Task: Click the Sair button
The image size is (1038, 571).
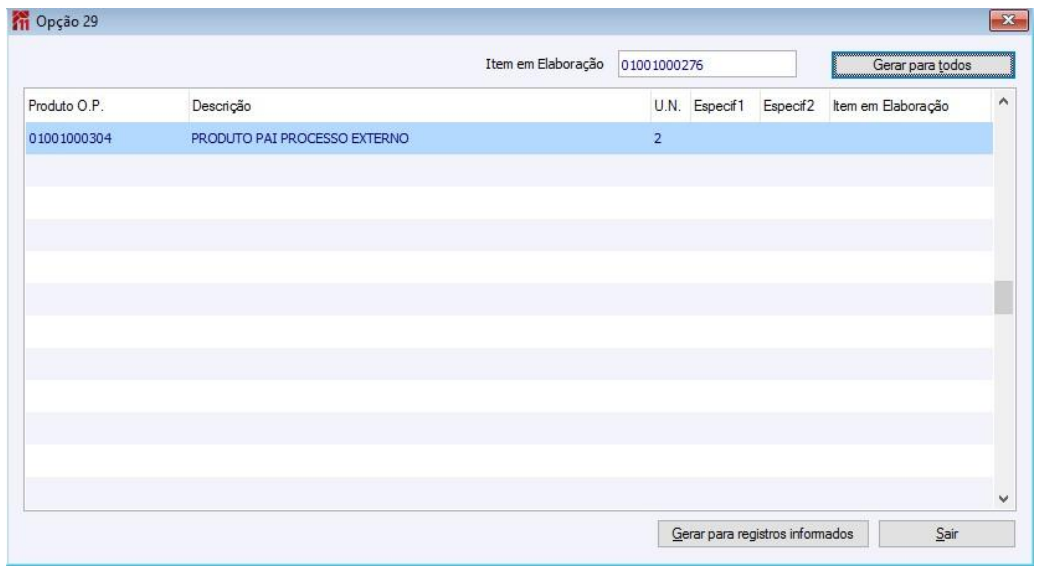Action: tap(947, 533)
